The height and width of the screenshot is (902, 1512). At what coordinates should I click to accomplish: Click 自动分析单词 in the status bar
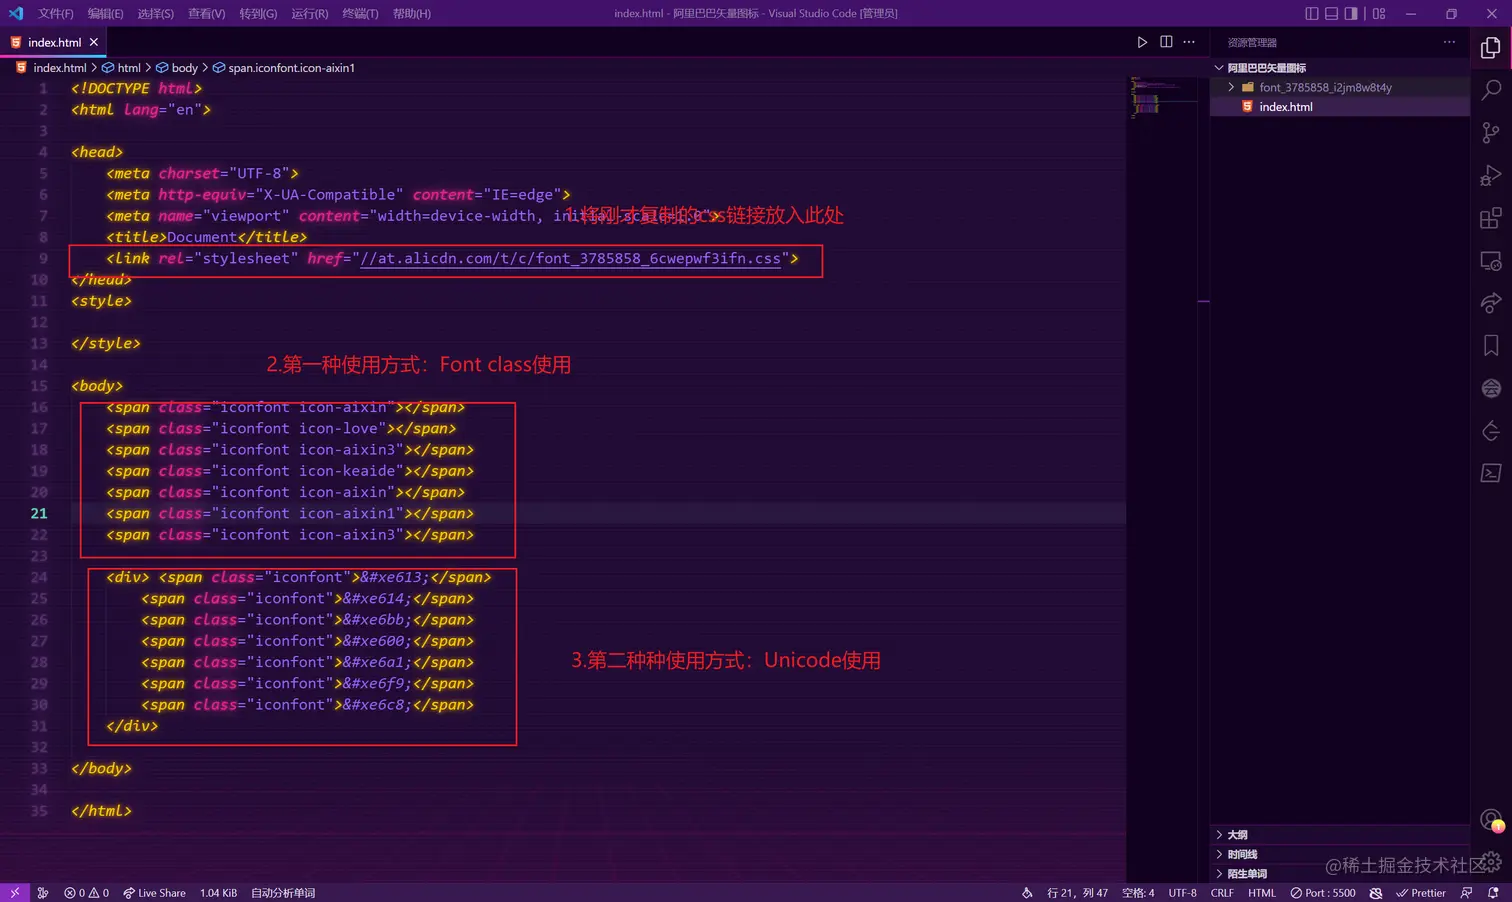pyautogui.click(x=283, y=892)
